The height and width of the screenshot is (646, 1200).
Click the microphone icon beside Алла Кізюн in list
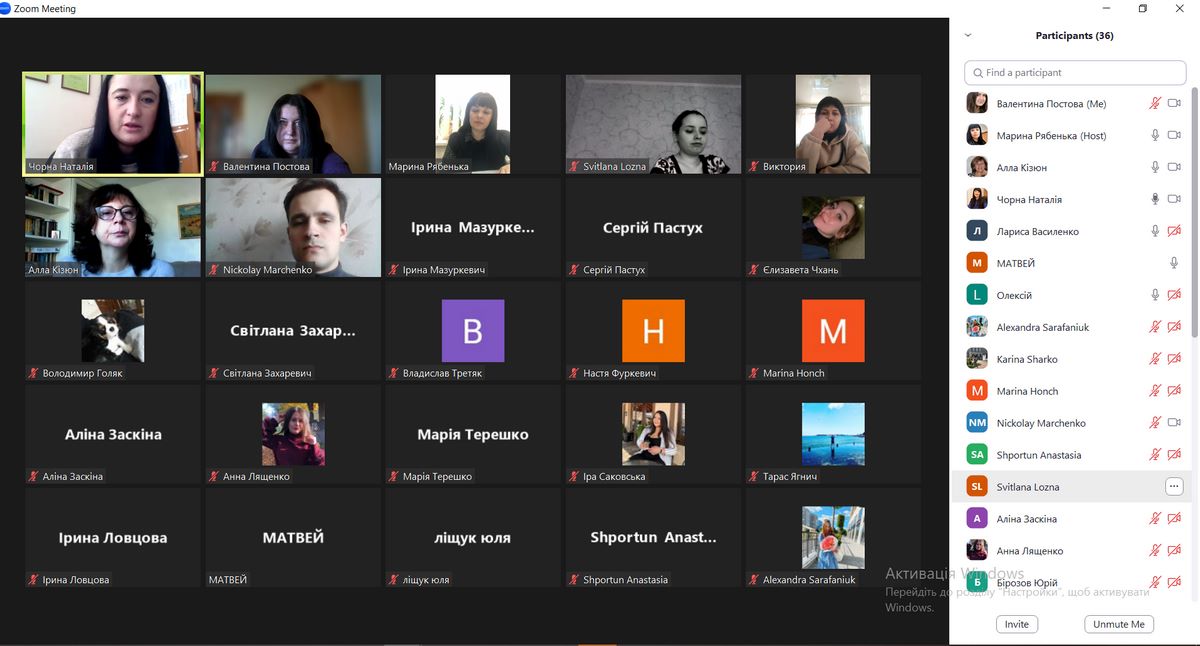coord(1155,167)
